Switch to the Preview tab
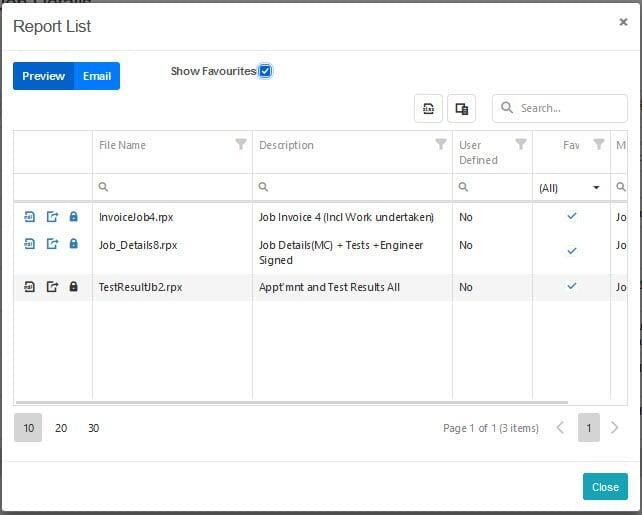 44,76
